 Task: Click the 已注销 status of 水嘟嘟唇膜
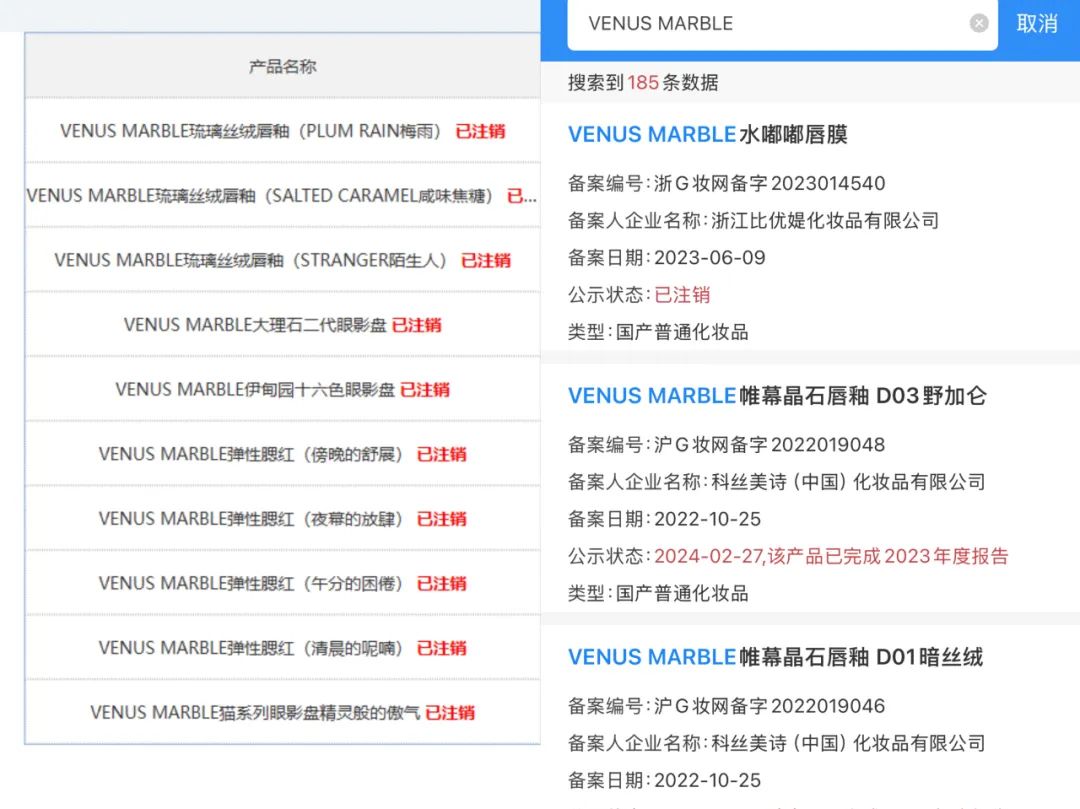pyautogui.click(x=682, y=295)
